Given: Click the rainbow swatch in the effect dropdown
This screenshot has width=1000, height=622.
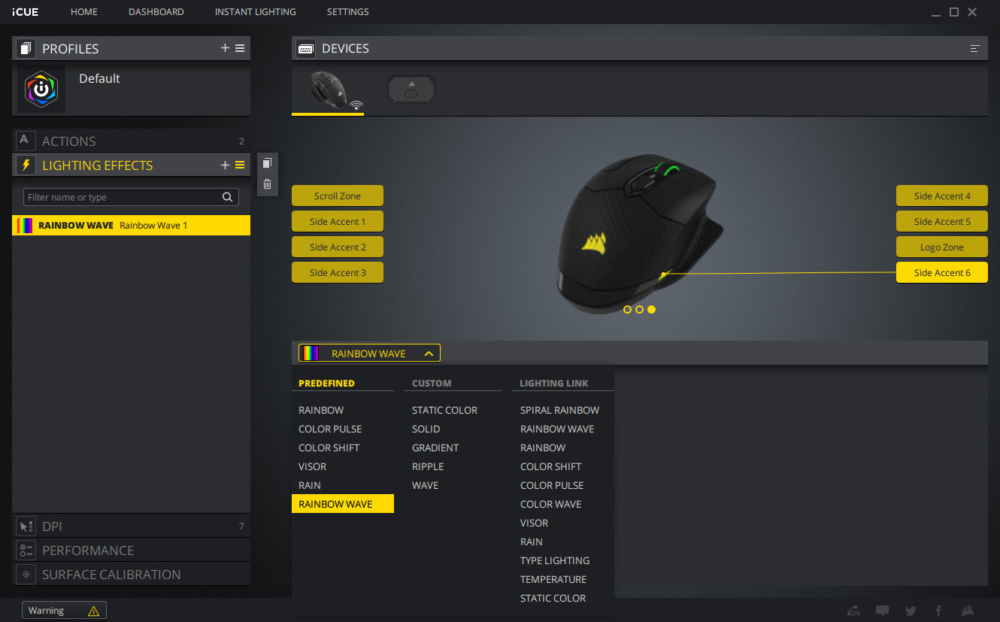Looking at the screenshot, I should 310,353.
